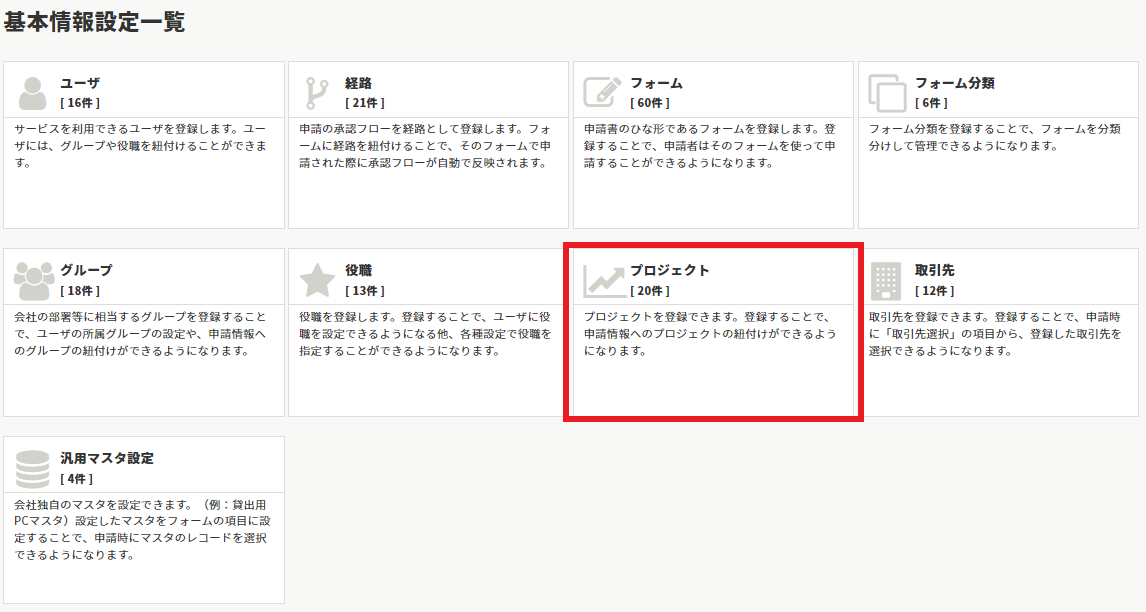The image size is (1146, 612).
Task: Click the building icon for 取引先
Action: 886,281
